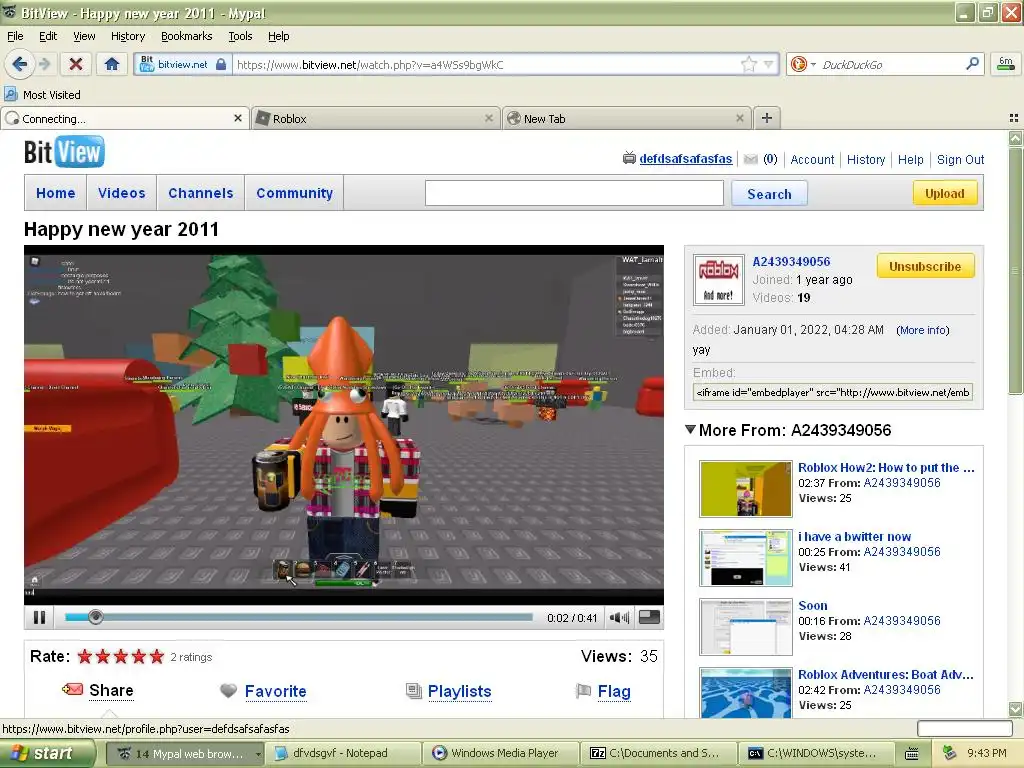Image resolution: width=1024 pixels, height=768 pixels.
Task: Mute the video volume icon
Action: (x=619, y=617)
